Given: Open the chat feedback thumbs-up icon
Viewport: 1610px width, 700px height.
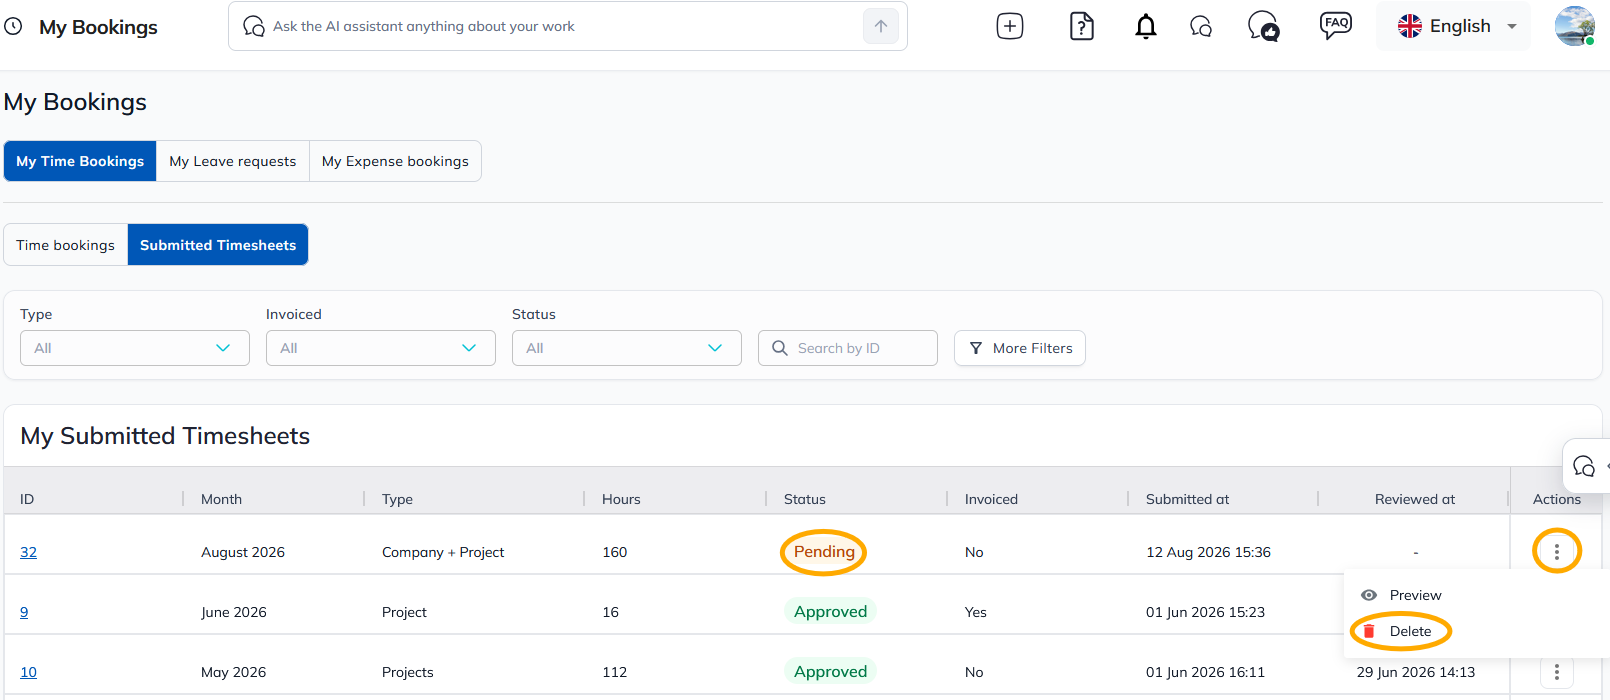Looking at the screenshot, I should point(1264,26).
